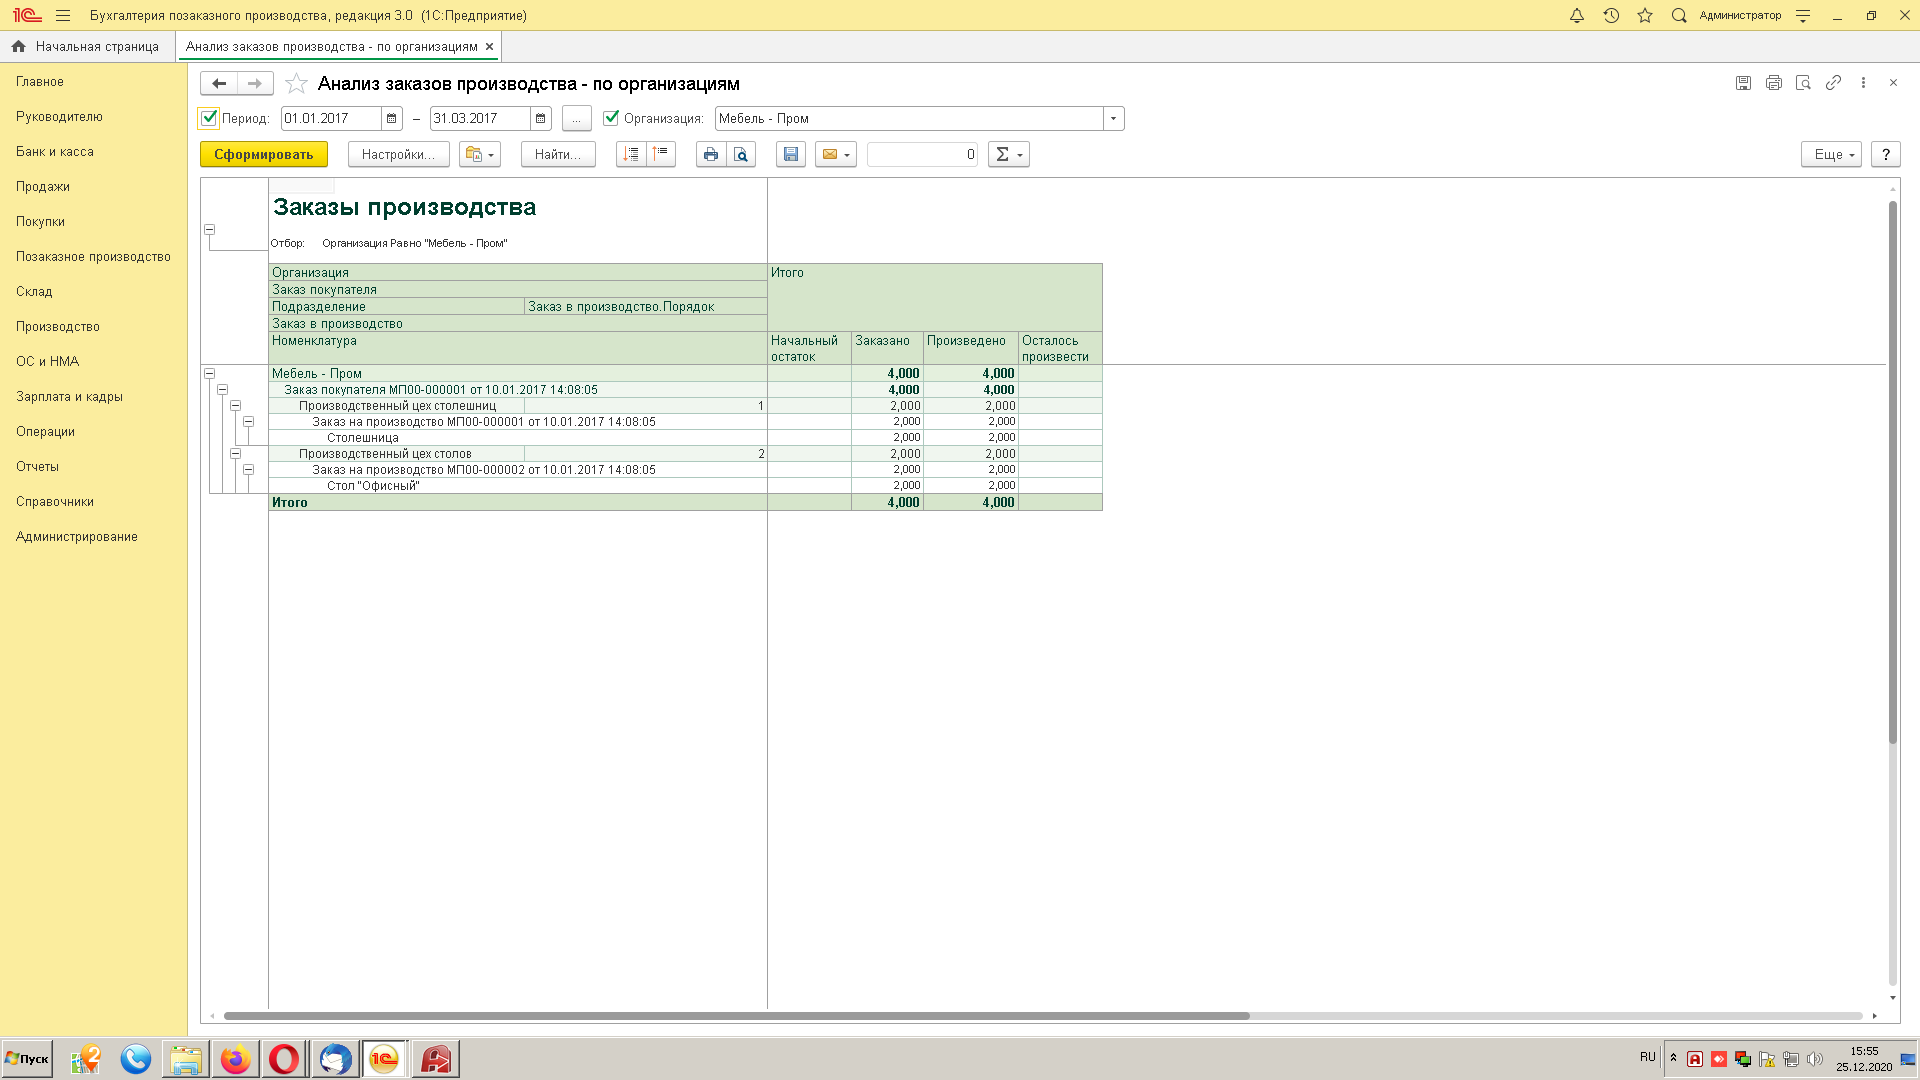Launch Opera from taskbar
The width and height of the screenshot is (1920, 1080).
pyautogui.click(x=284, y=1059)
